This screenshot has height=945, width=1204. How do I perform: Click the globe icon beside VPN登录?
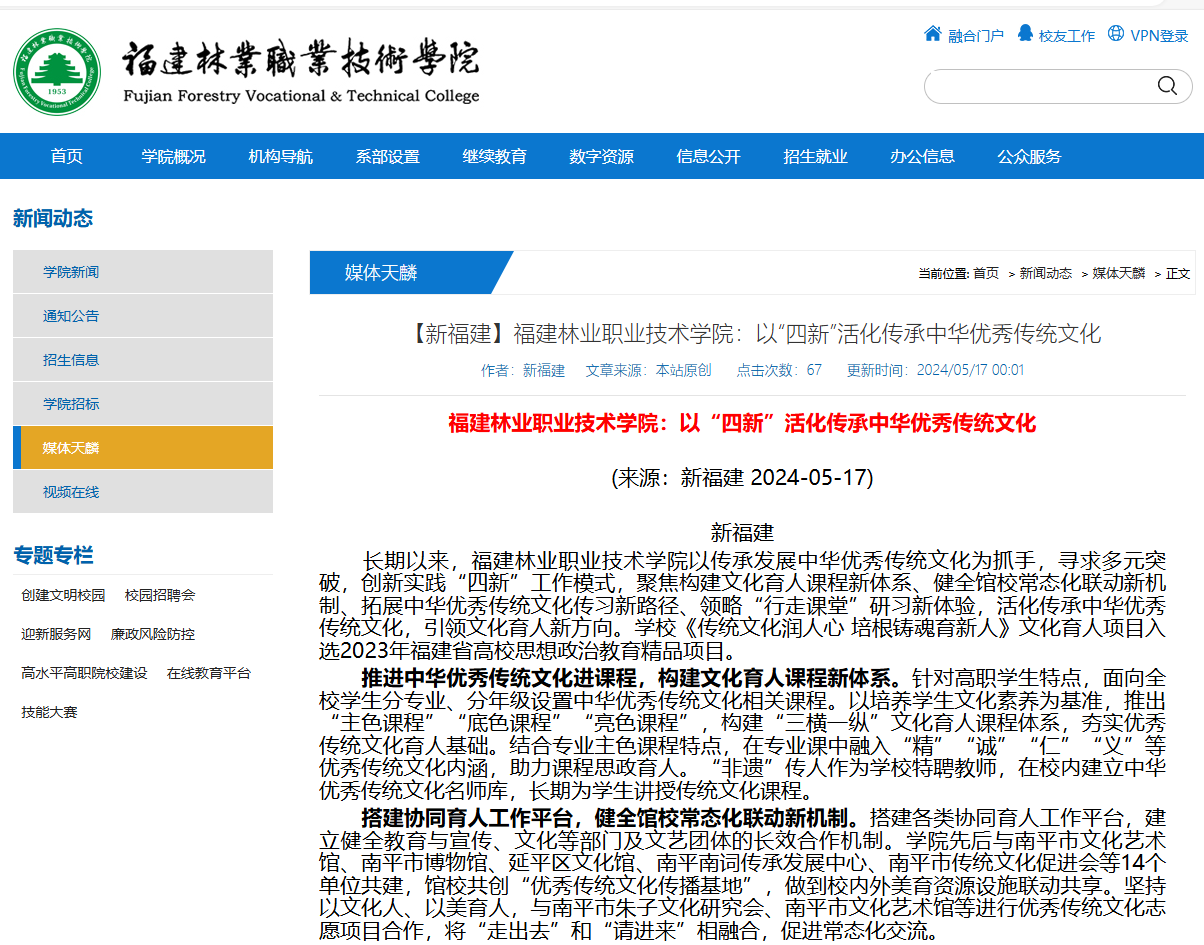(x=1116, y=34)
